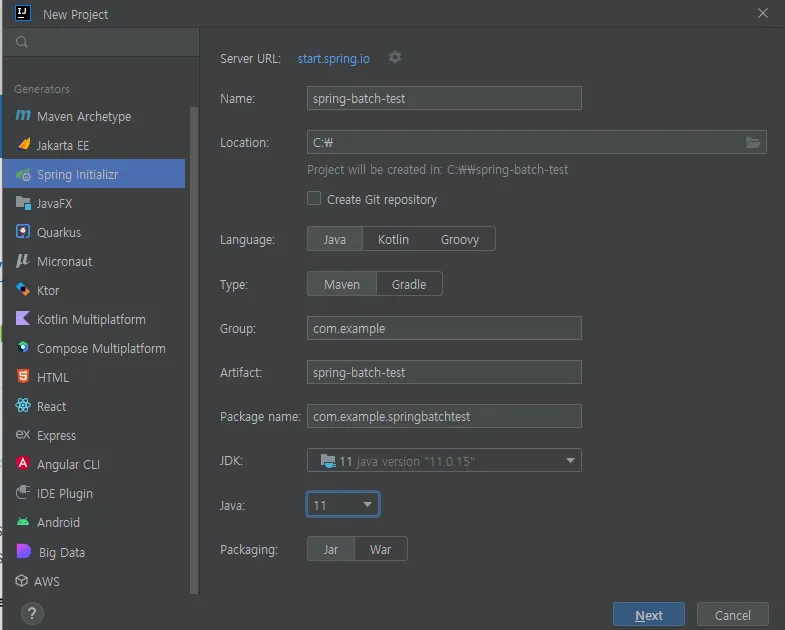Open the start.spring.io link
The image size is (785, 630).
(x=333, y=58)
